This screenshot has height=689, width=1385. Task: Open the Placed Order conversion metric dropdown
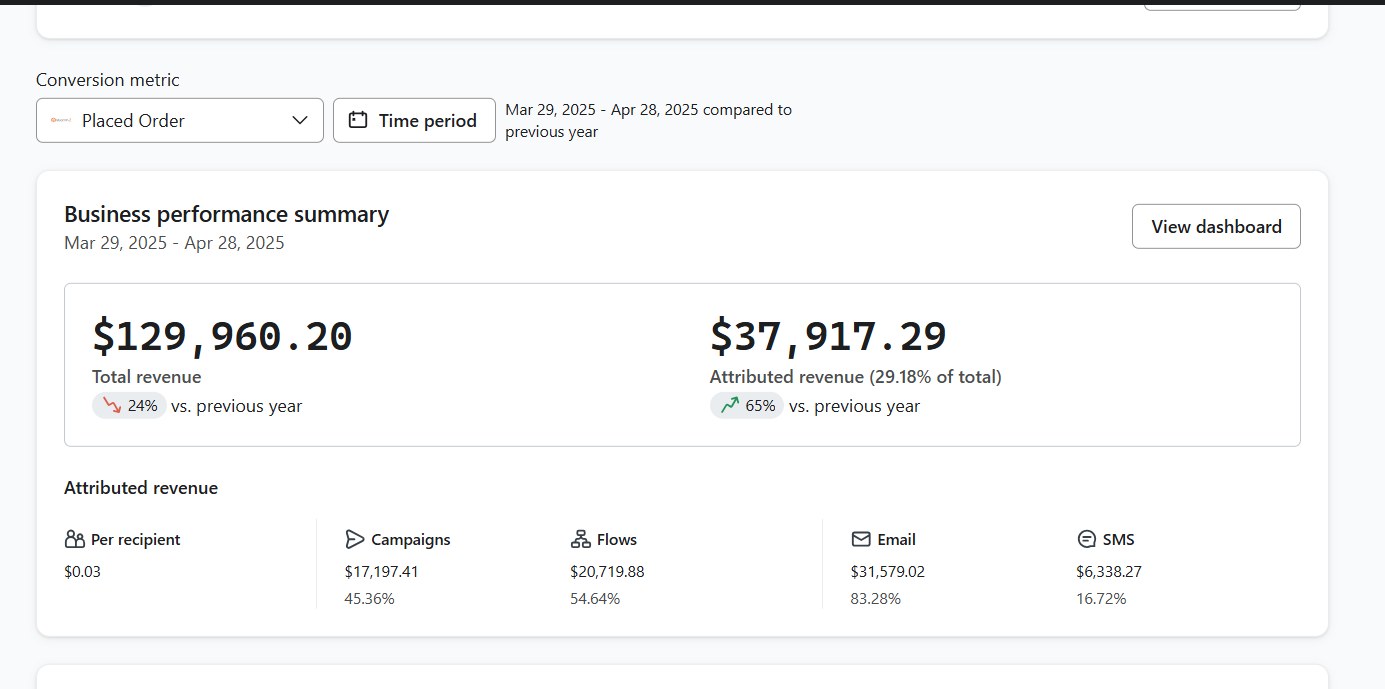point(180,120)
